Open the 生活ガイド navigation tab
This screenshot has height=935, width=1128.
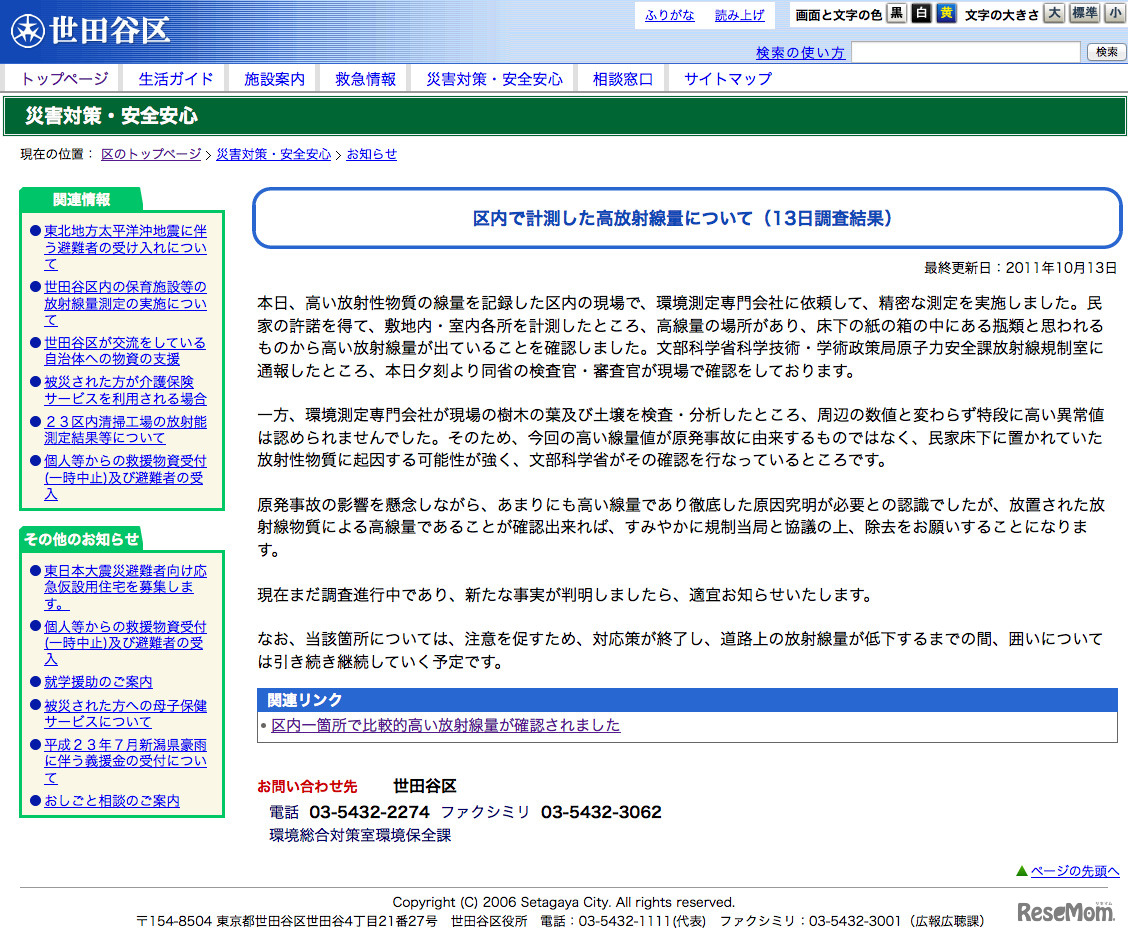click(x=176, y=79)
